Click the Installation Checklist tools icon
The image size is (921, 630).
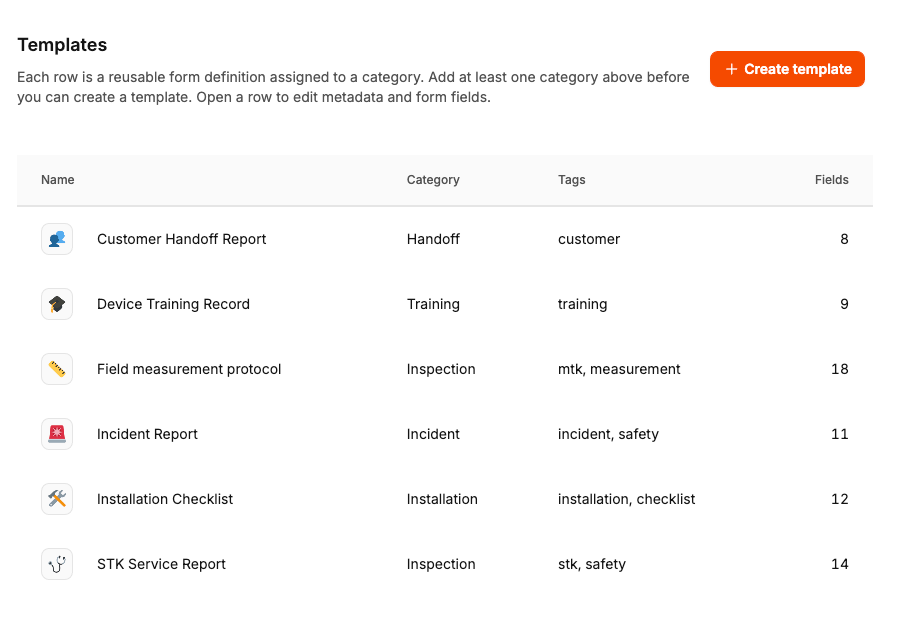coord(57,499)
